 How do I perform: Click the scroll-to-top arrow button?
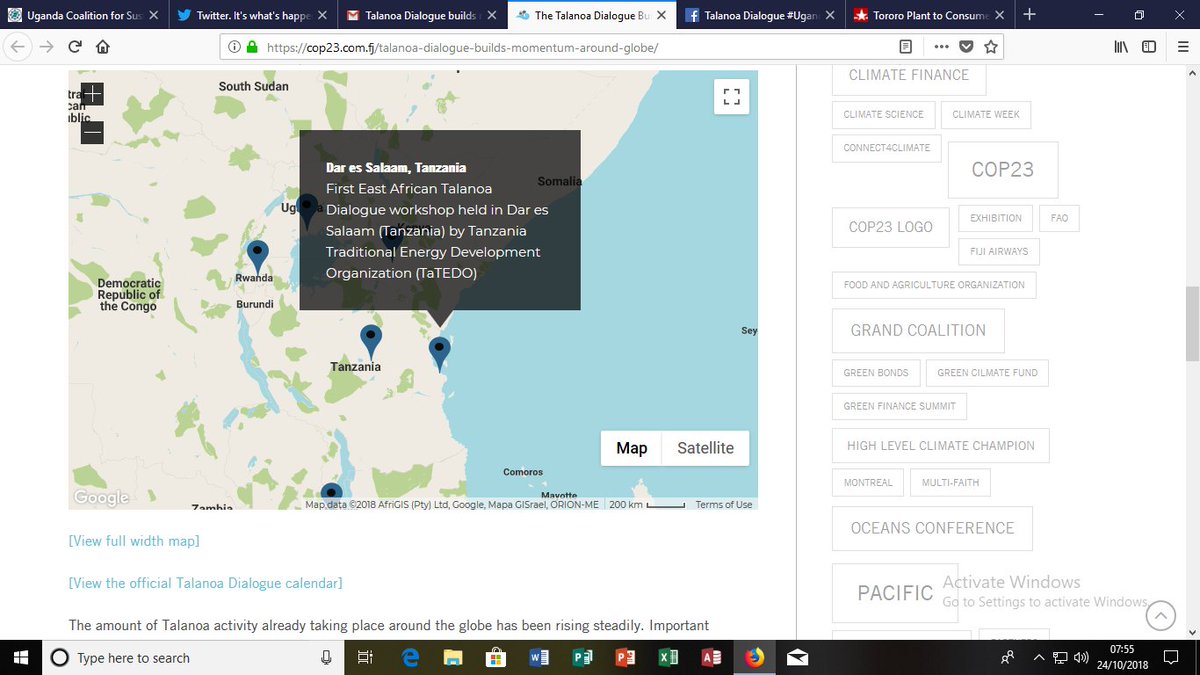click(x=1160, y=616)
